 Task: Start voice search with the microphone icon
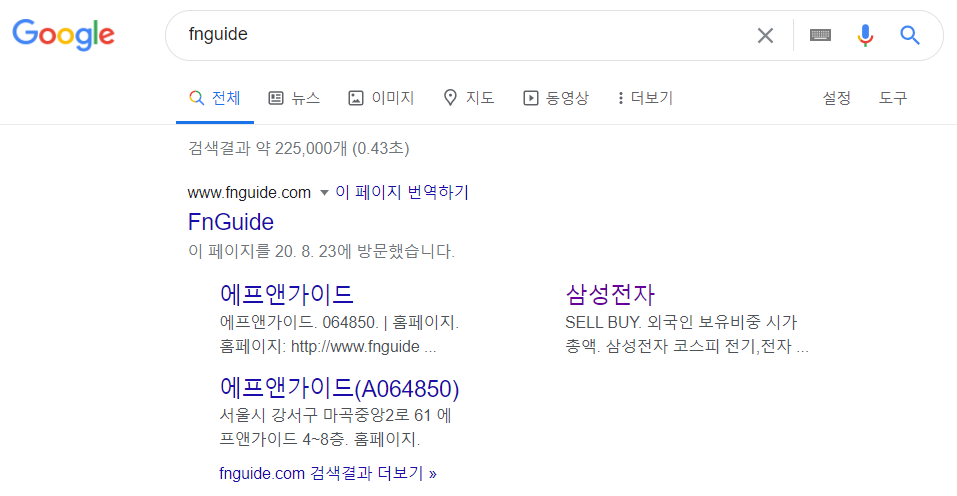(865, 35)
